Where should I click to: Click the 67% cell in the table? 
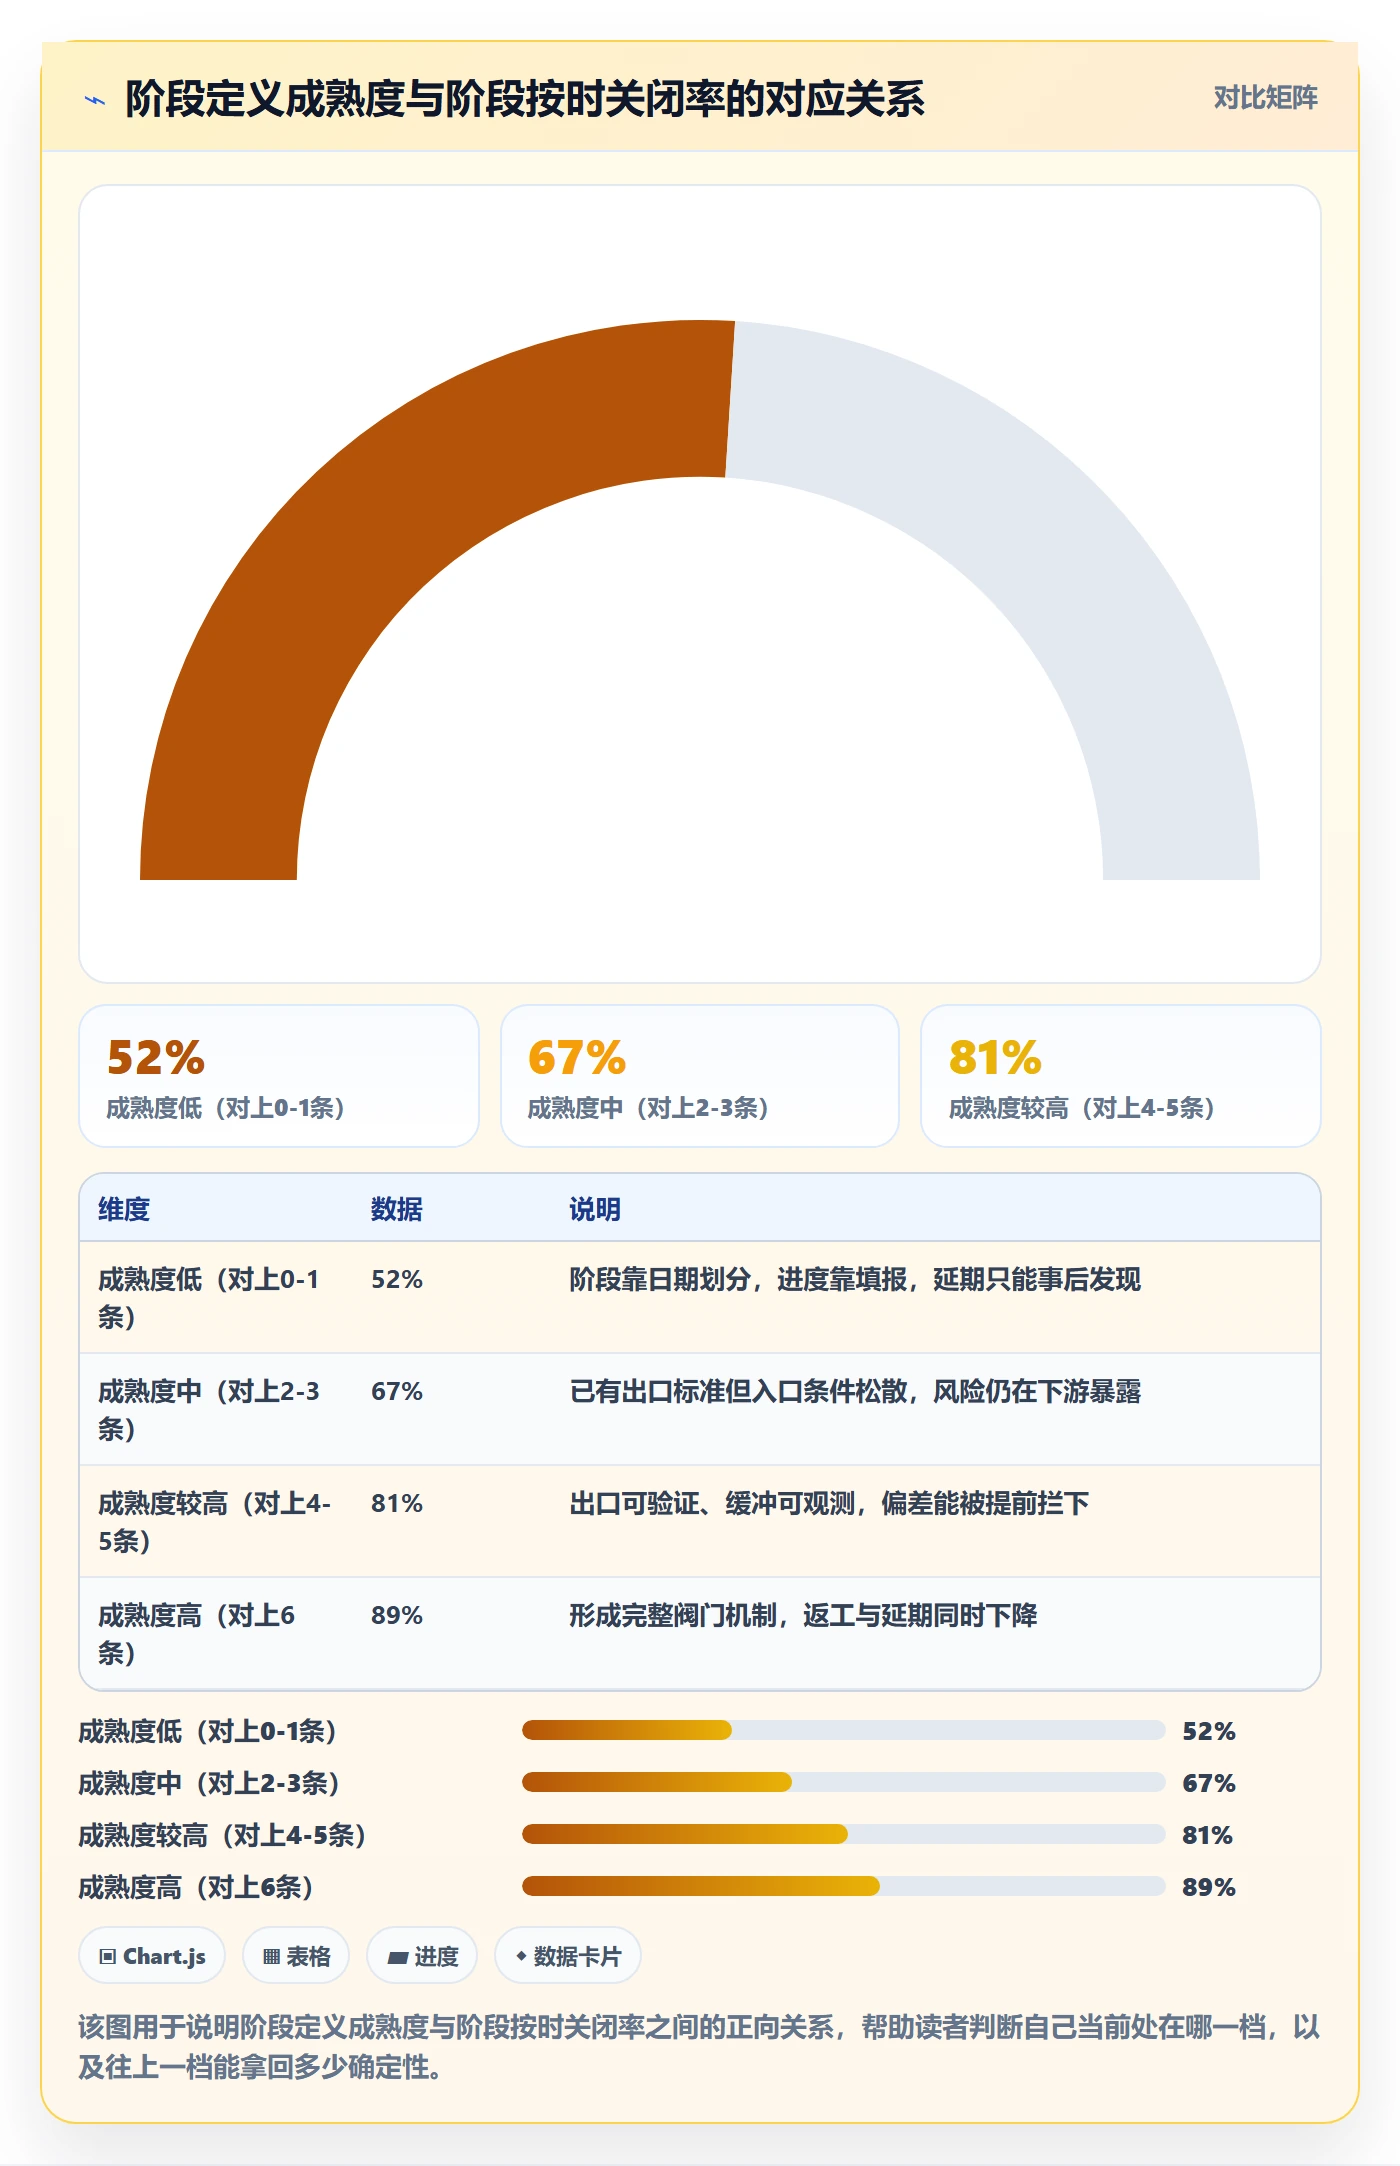click(397, 1391)
